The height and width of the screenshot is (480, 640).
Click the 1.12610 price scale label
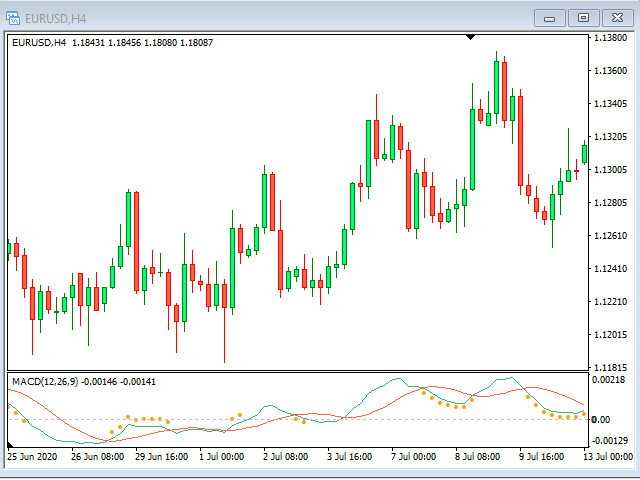click(610, 236)
